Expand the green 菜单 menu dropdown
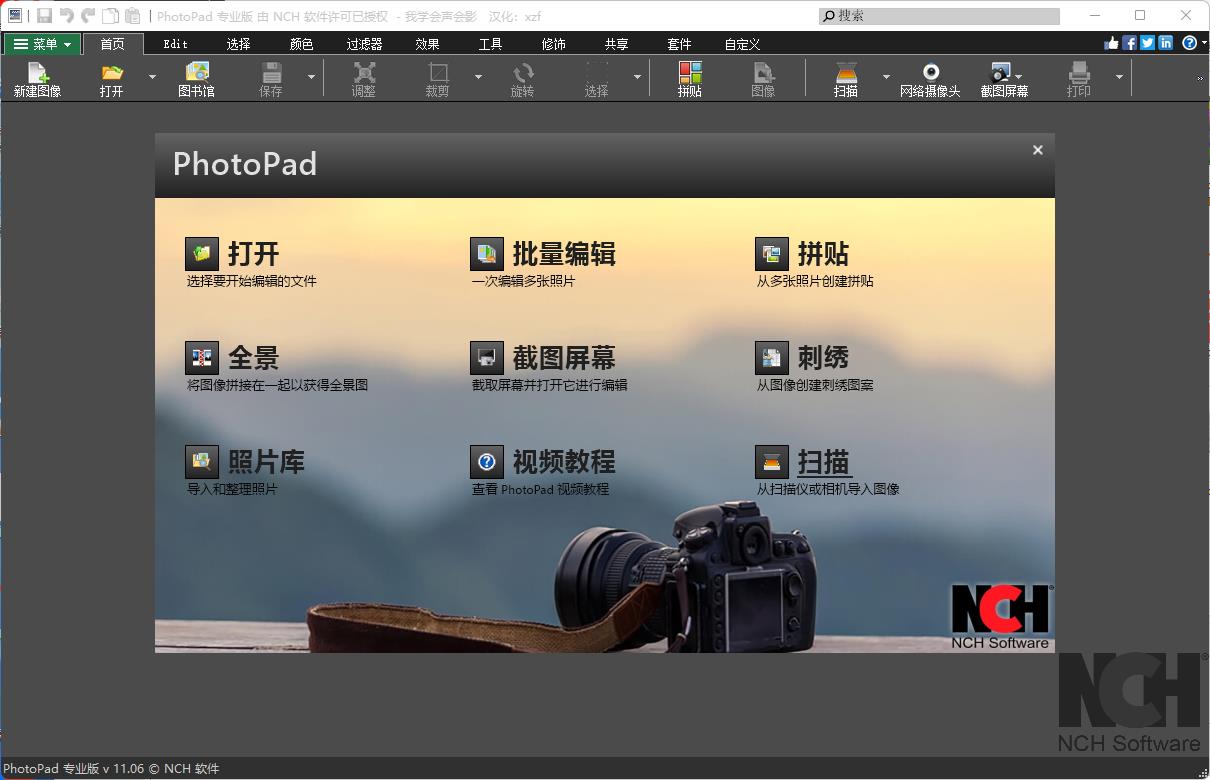 (x=42, y=44)
